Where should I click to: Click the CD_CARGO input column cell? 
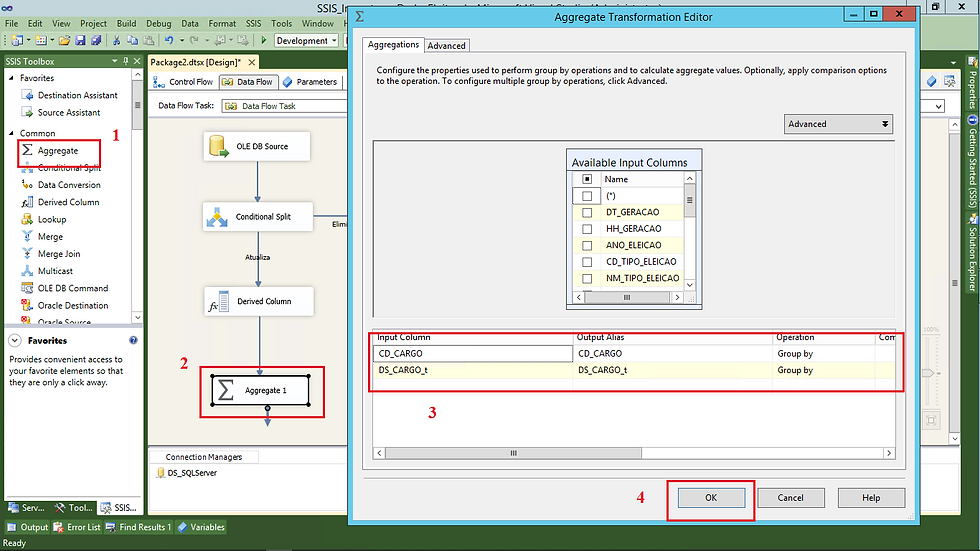point(473,354)
